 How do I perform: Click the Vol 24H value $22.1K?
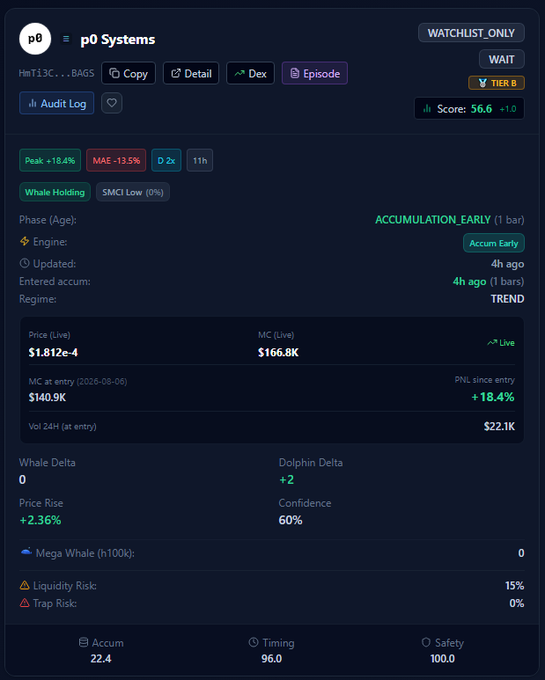(x=499, y=426)
